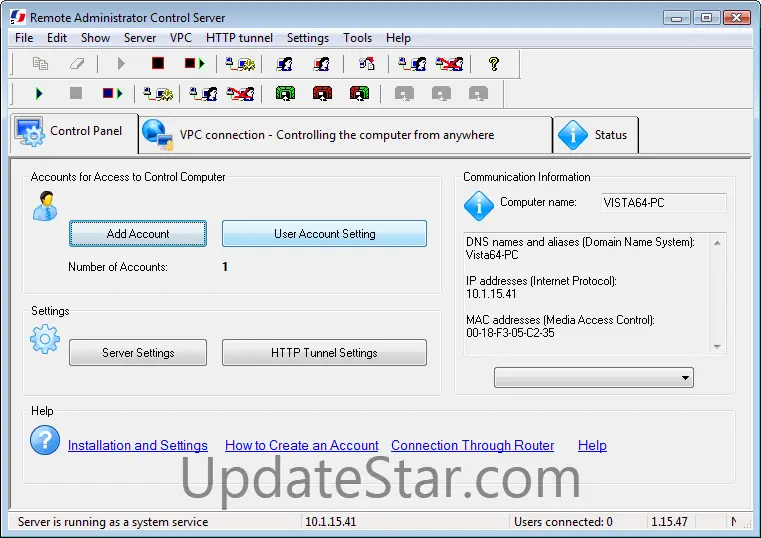Open the Settings menu
This screenshot has width=761, height=538.
click(x=308, y=38)
